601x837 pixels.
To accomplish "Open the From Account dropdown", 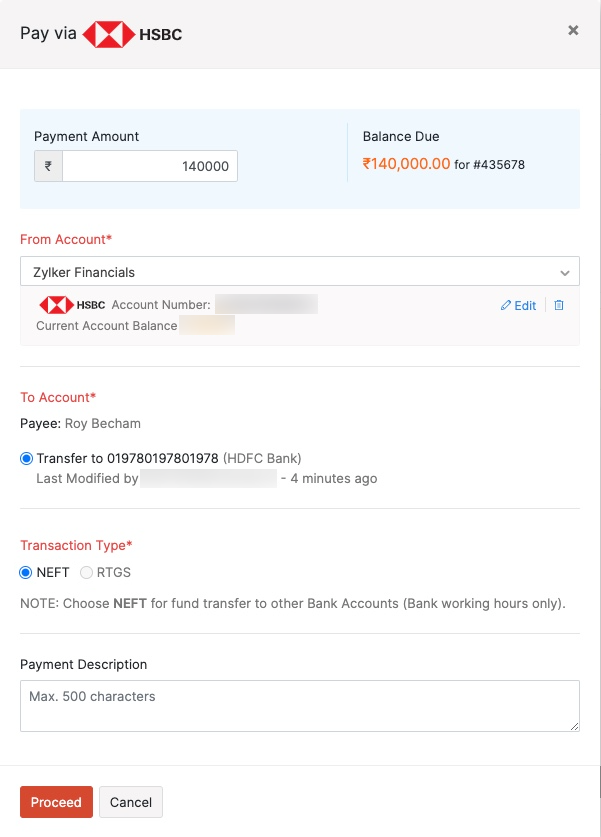I will (300, 271).
